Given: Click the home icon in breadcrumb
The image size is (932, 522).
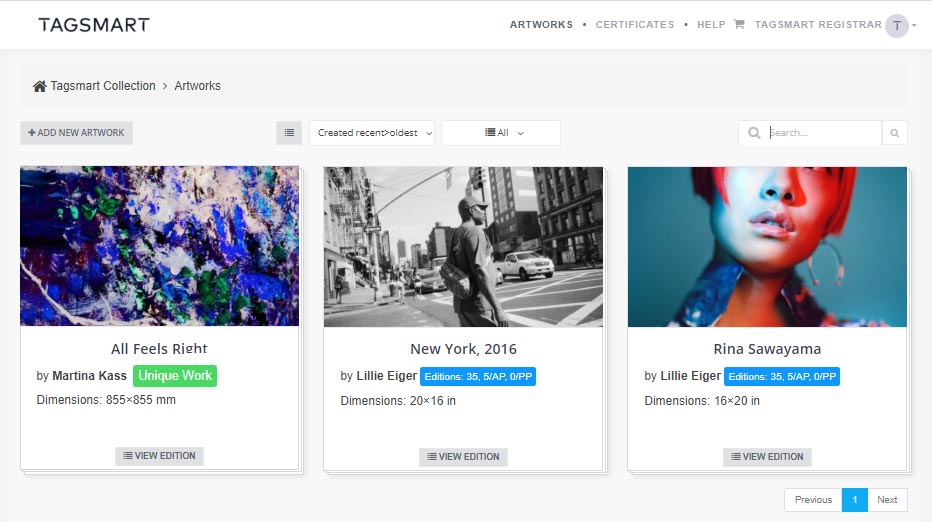Looking at the screenshot, I should (39, 86).
